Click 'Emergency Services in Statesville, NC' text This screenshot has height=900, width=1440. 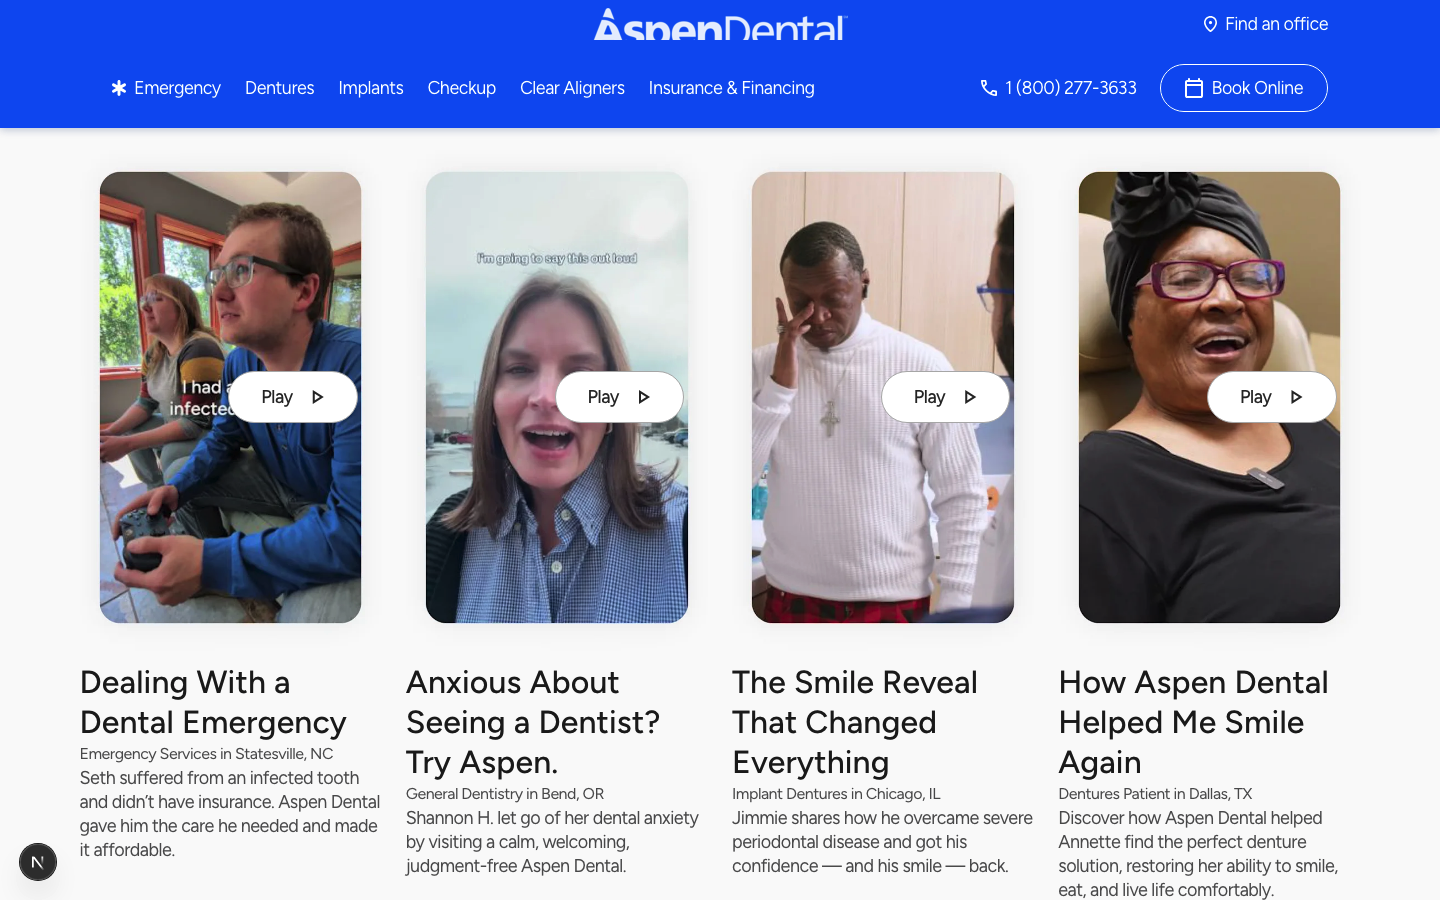click(206, 754)
